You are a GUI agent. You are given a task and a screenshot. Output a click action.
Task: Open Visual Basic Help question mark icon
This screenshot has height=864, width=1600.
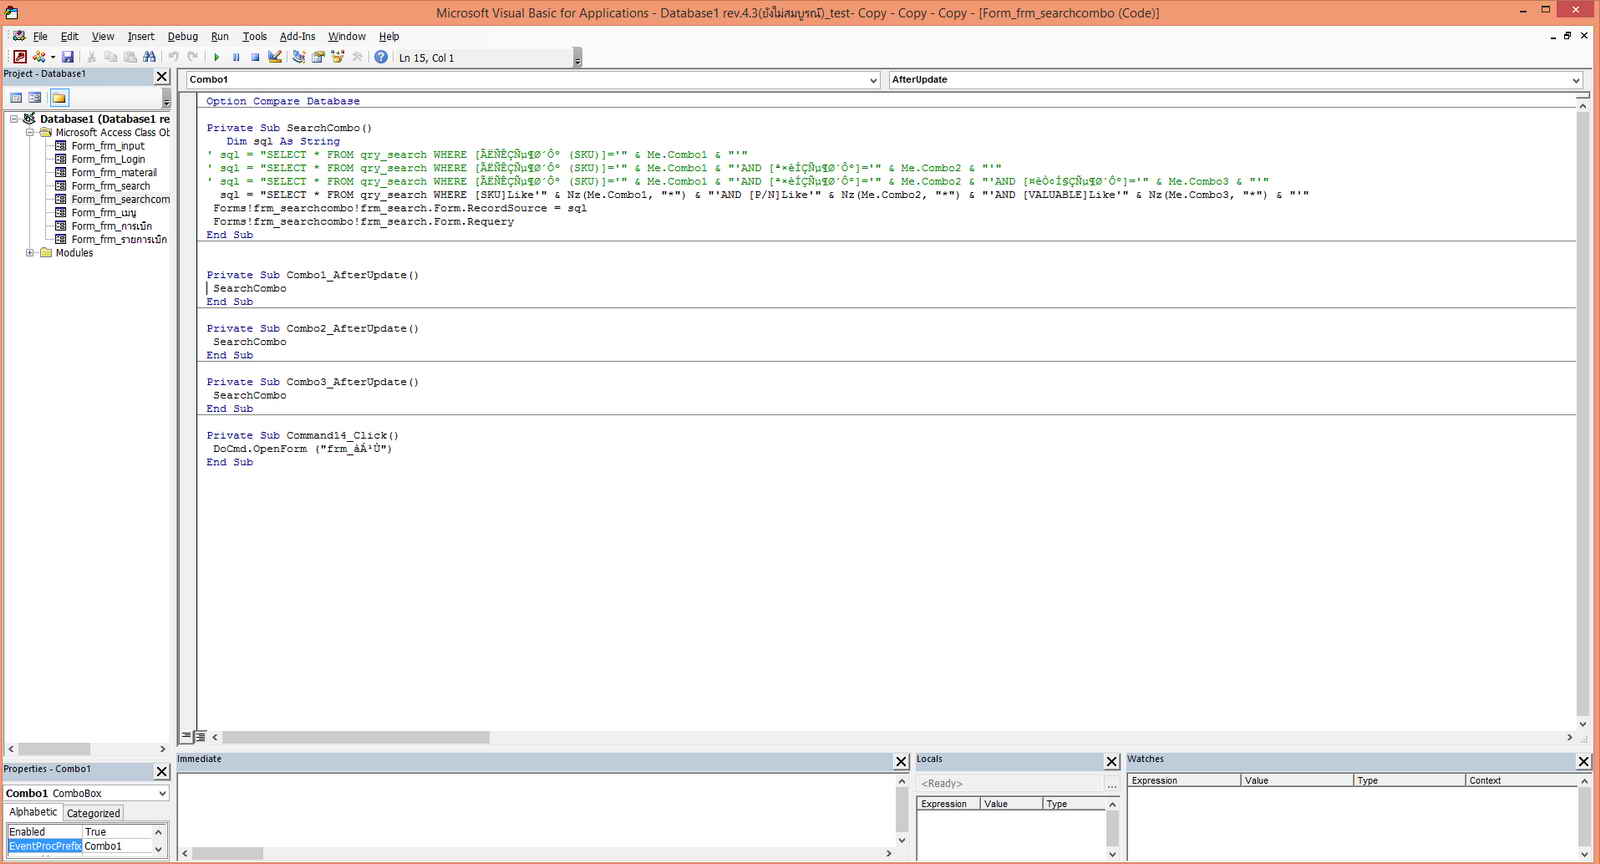381,57
